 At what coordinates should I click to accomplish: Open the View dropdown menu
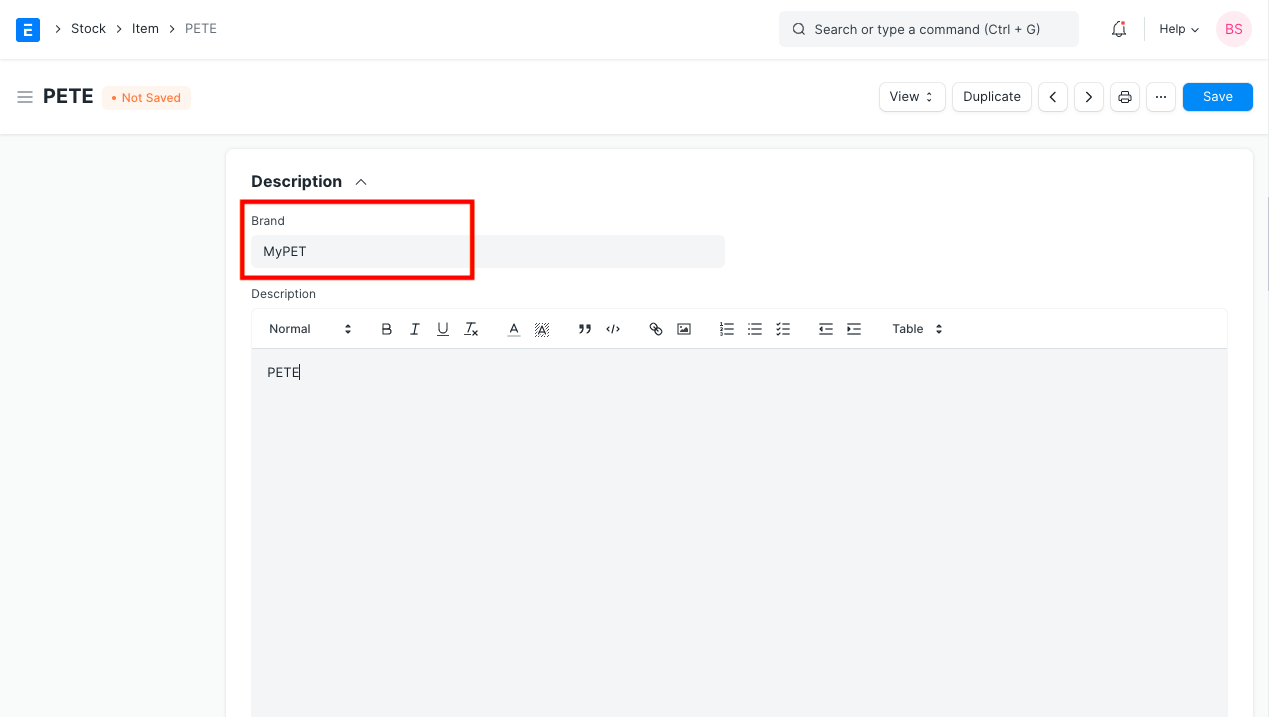click(912, 97)
